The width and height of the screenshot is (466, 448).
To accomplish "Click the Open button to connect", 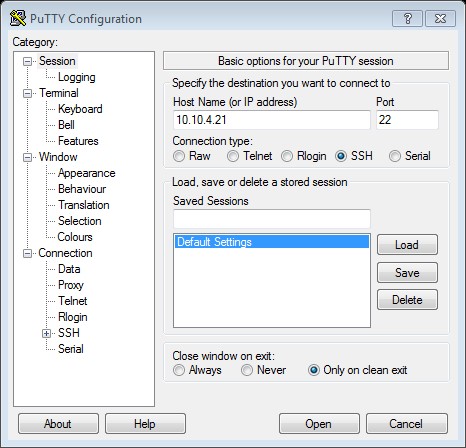I will (x=319, y=424).
